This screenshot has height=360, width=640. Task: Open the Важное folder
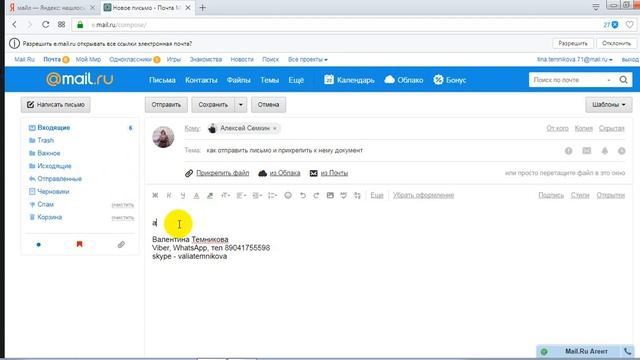click(x=49, y=153)
